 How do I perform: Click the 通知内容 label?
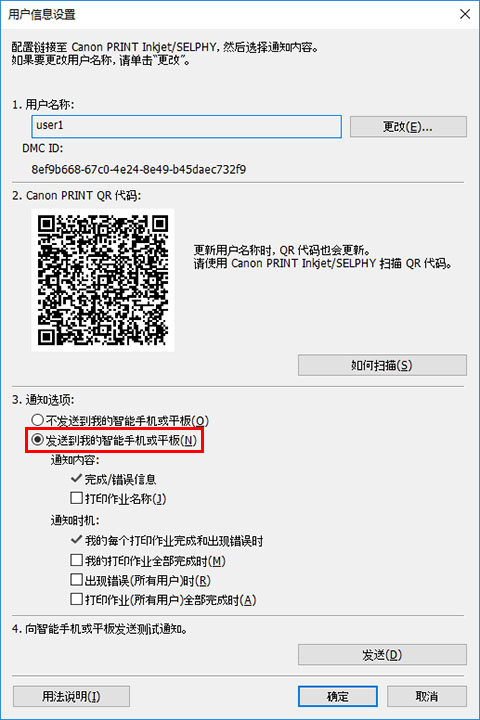click(75, 460)
